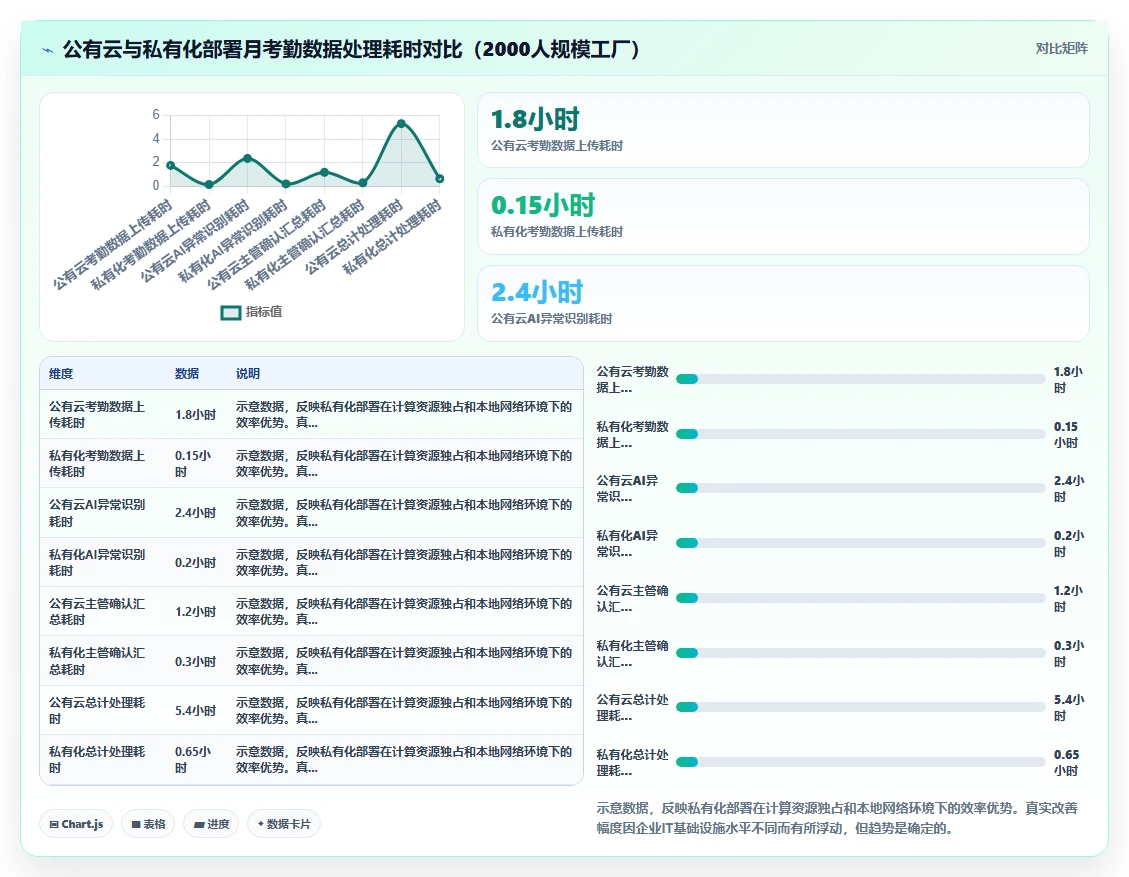
Task: Click the progress bar for 私有化主管确认汇…
Action: coord(860,653)
